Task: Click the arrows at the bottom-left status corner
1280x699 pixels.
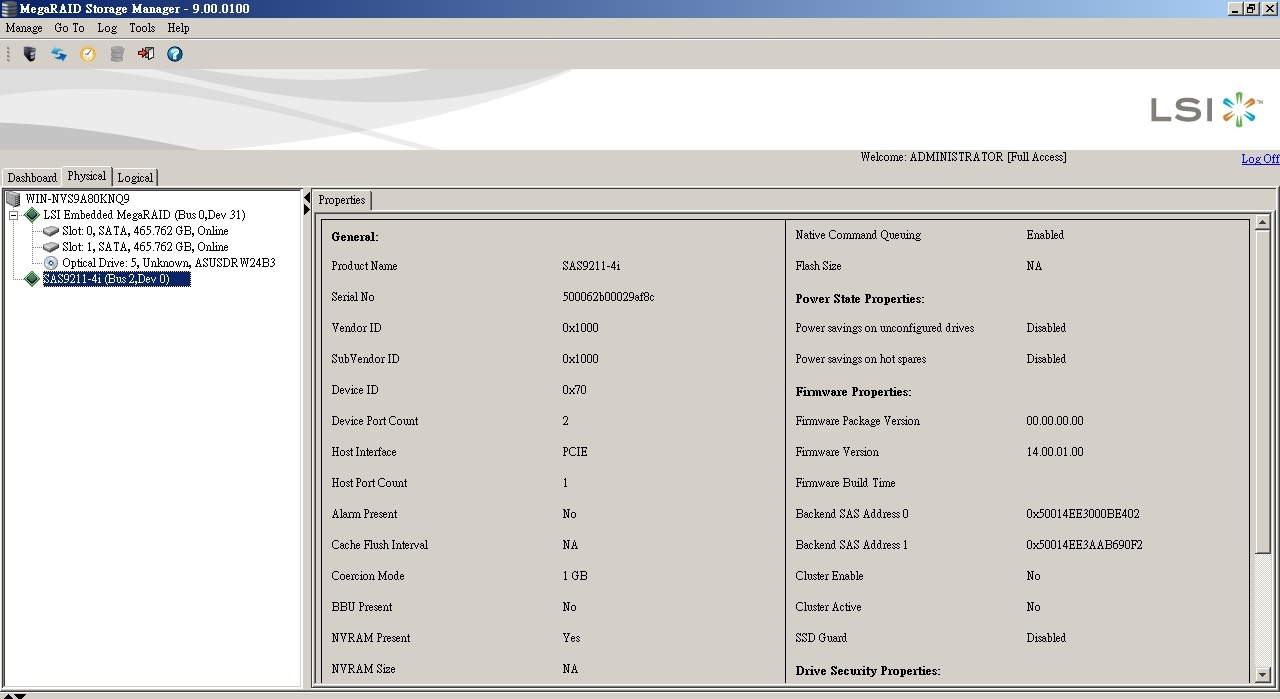Action: click(13, 694)
